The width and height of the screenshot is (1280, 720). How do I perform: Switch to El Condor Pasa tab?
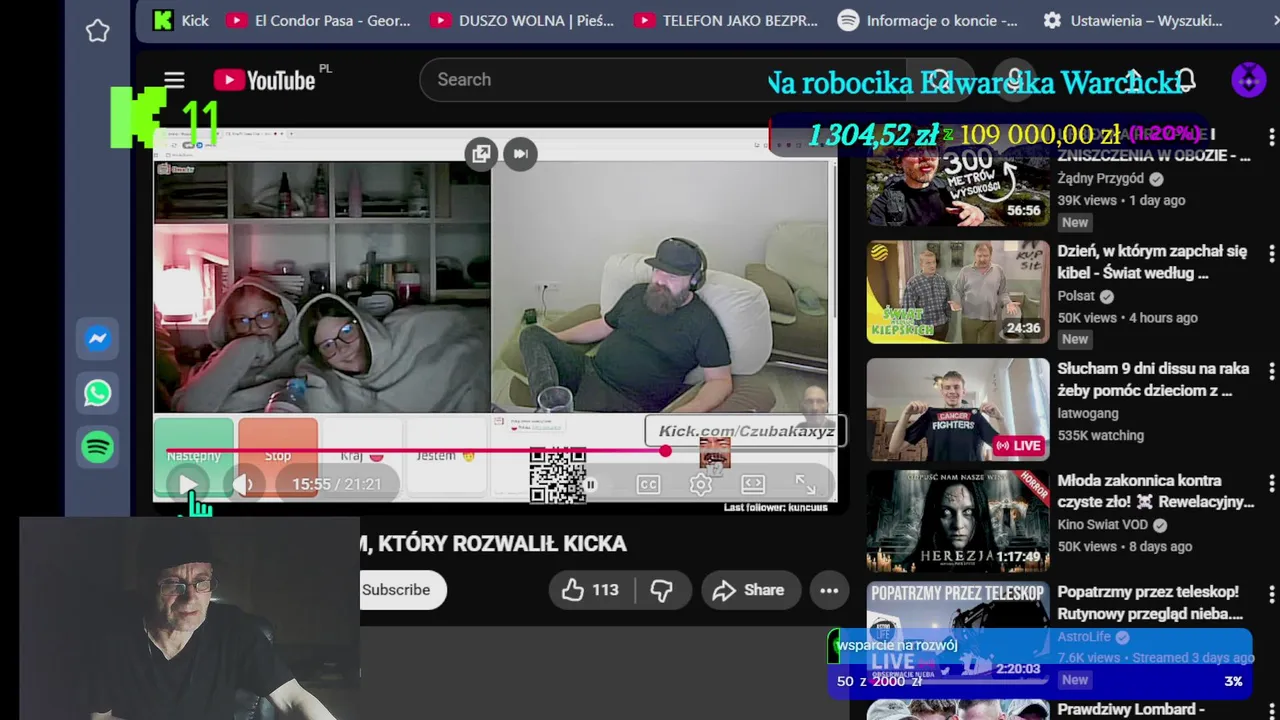pos(319,20)
